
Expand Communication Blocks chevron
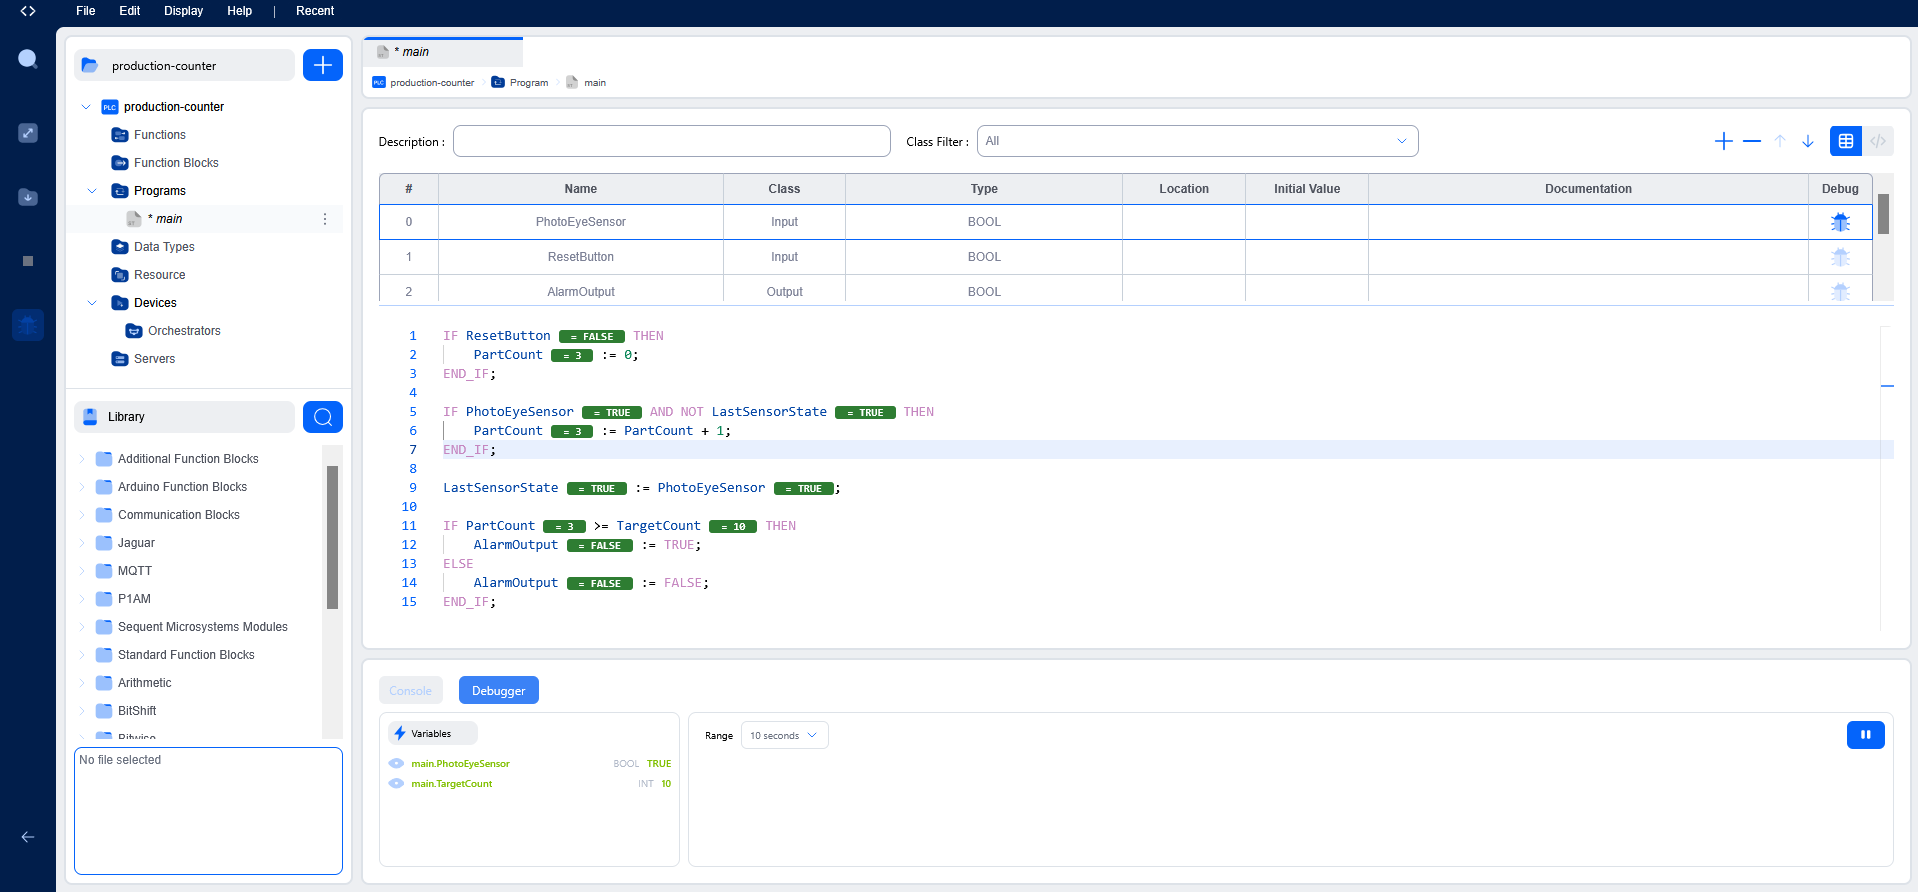[82, 515]
